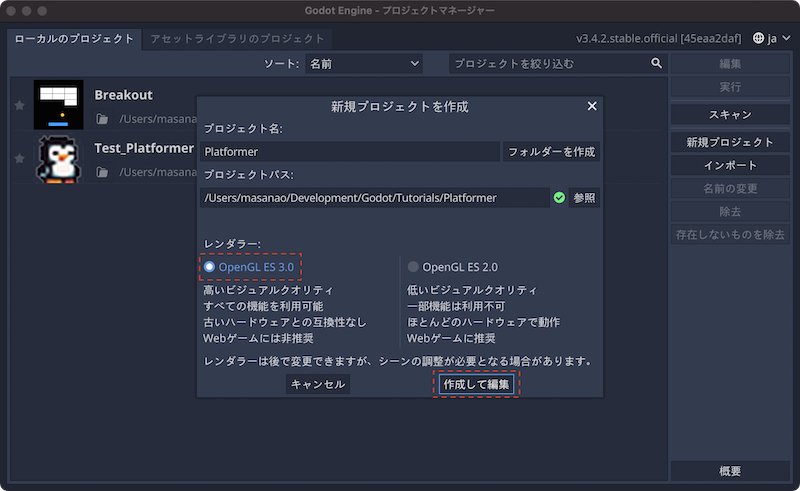Click the 参照 browse button

tap(584, 198)
